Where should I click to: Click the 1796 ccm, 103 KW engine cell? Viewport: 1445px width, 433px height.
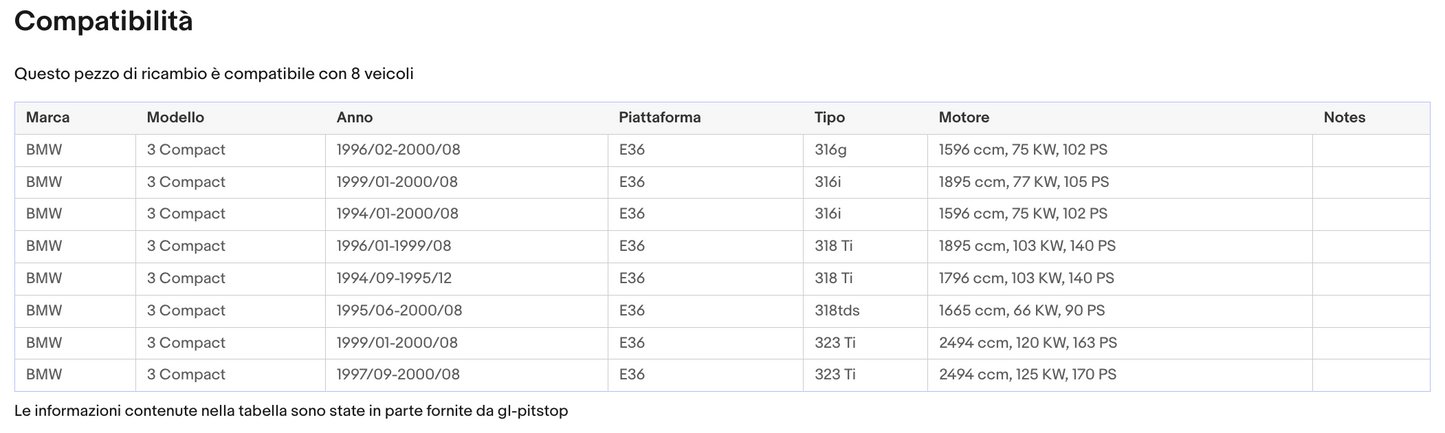1027,279
